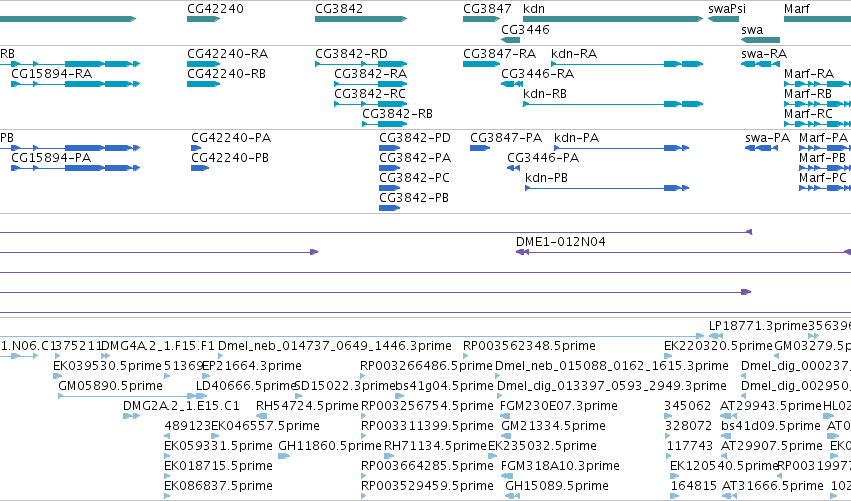Viewport: 851px width, 501px height.
Task: Select EST GH11860.5prime
Action: (330, 446)
